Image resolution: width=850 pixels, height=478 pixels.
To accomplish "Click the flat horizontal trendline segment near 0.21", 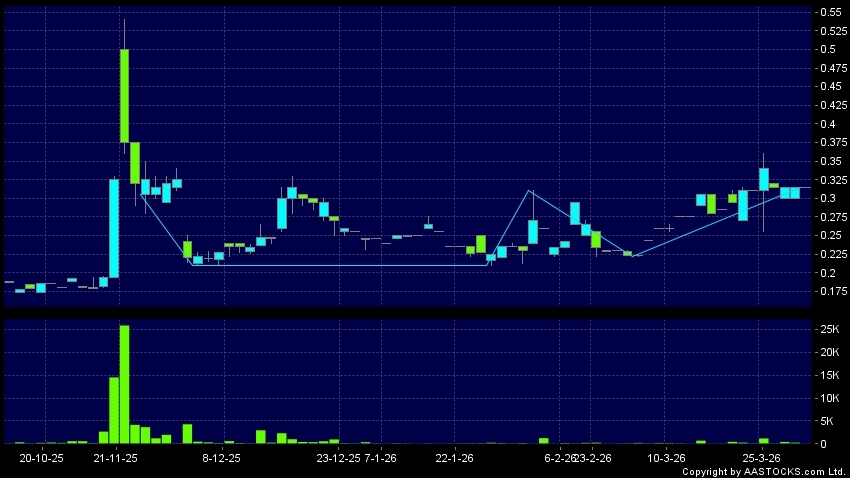I will 340,265.
